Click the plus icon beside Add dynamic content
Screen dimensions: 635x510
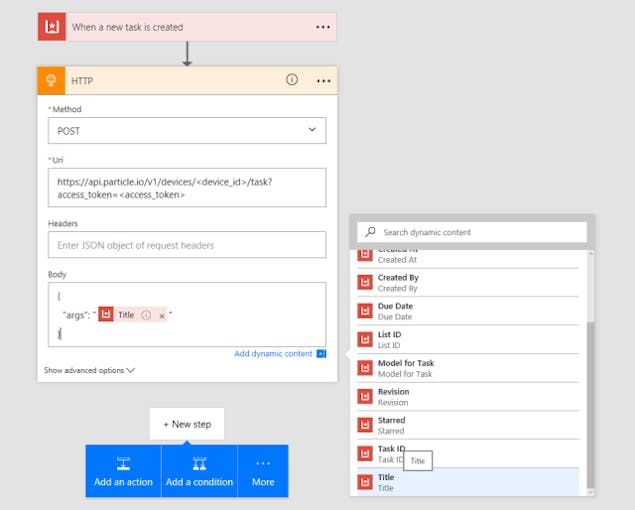tap(321, 354)
